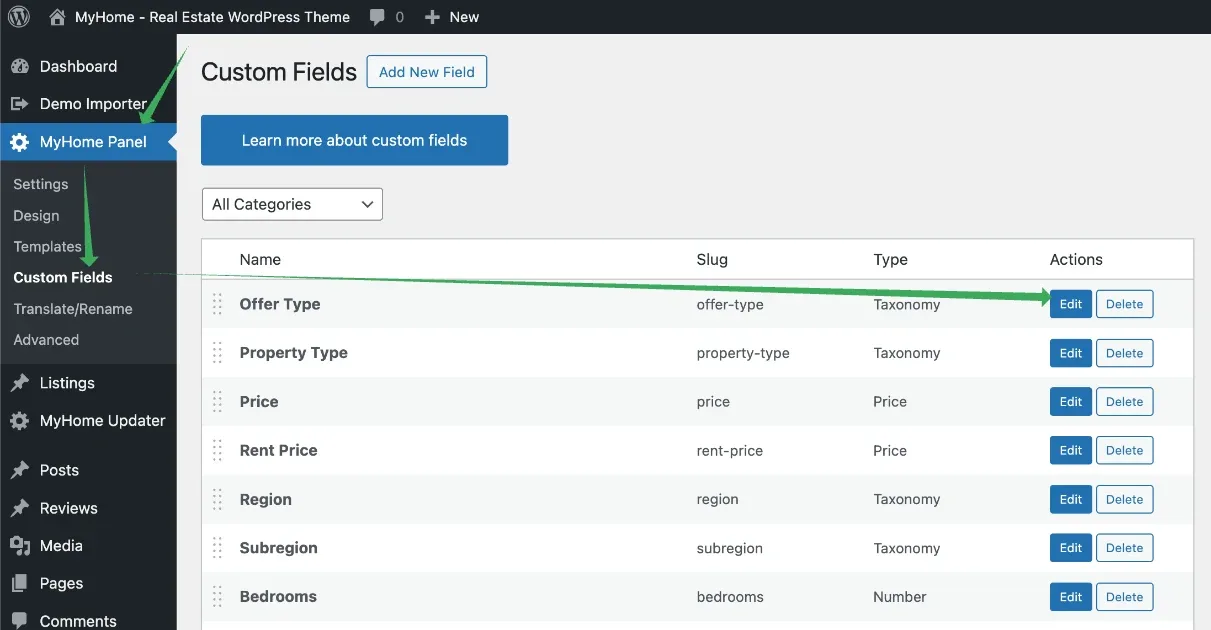Open Listings in the sidebar
The width and height of the screenshot is (1211, 630).
tap(67, 383)
